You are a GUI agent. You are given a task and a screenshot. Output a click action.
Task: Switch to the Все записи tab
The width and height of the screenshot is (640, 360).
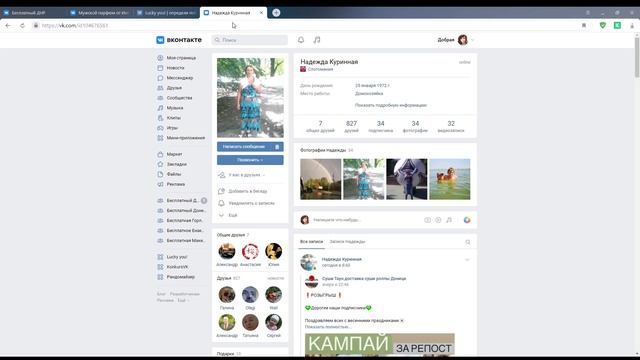point(311,242)
